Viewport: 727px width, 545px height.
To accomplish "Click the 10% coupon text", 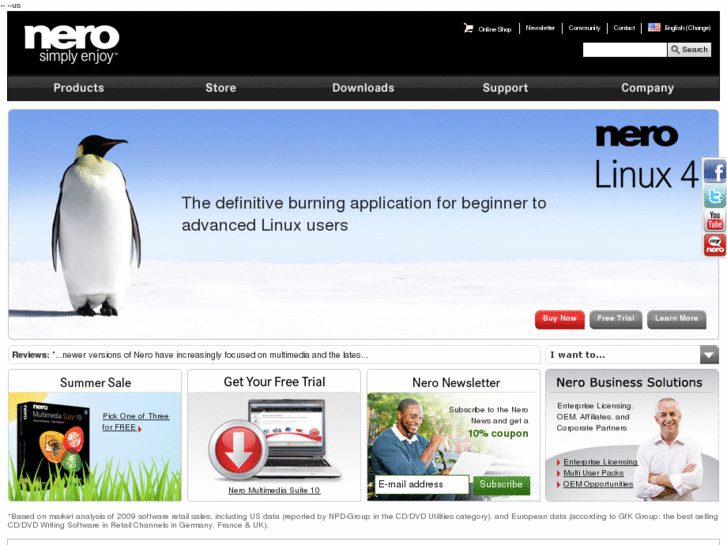I will pos(498,434).
